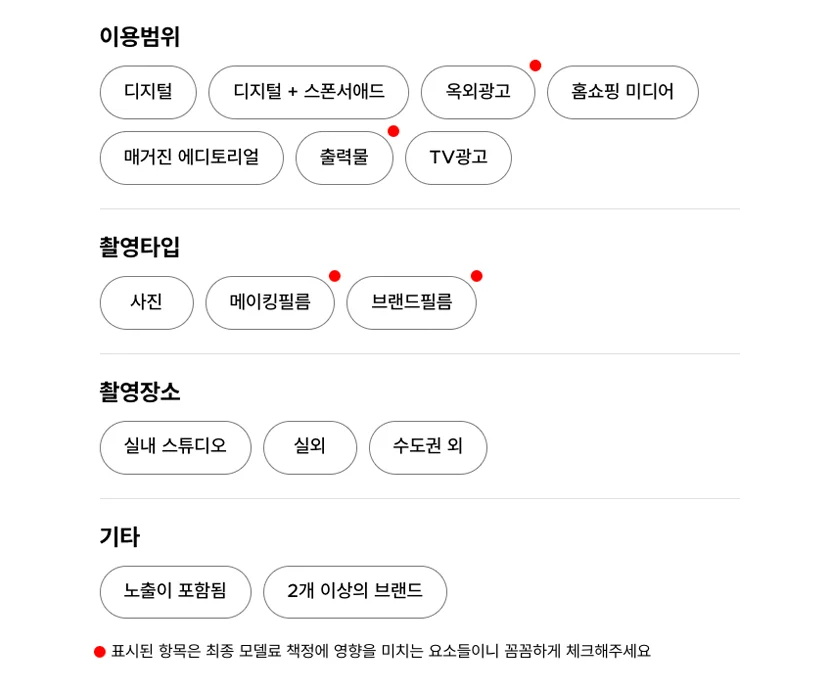Click the red dot on 브랜드필름

tap(476, 276)
